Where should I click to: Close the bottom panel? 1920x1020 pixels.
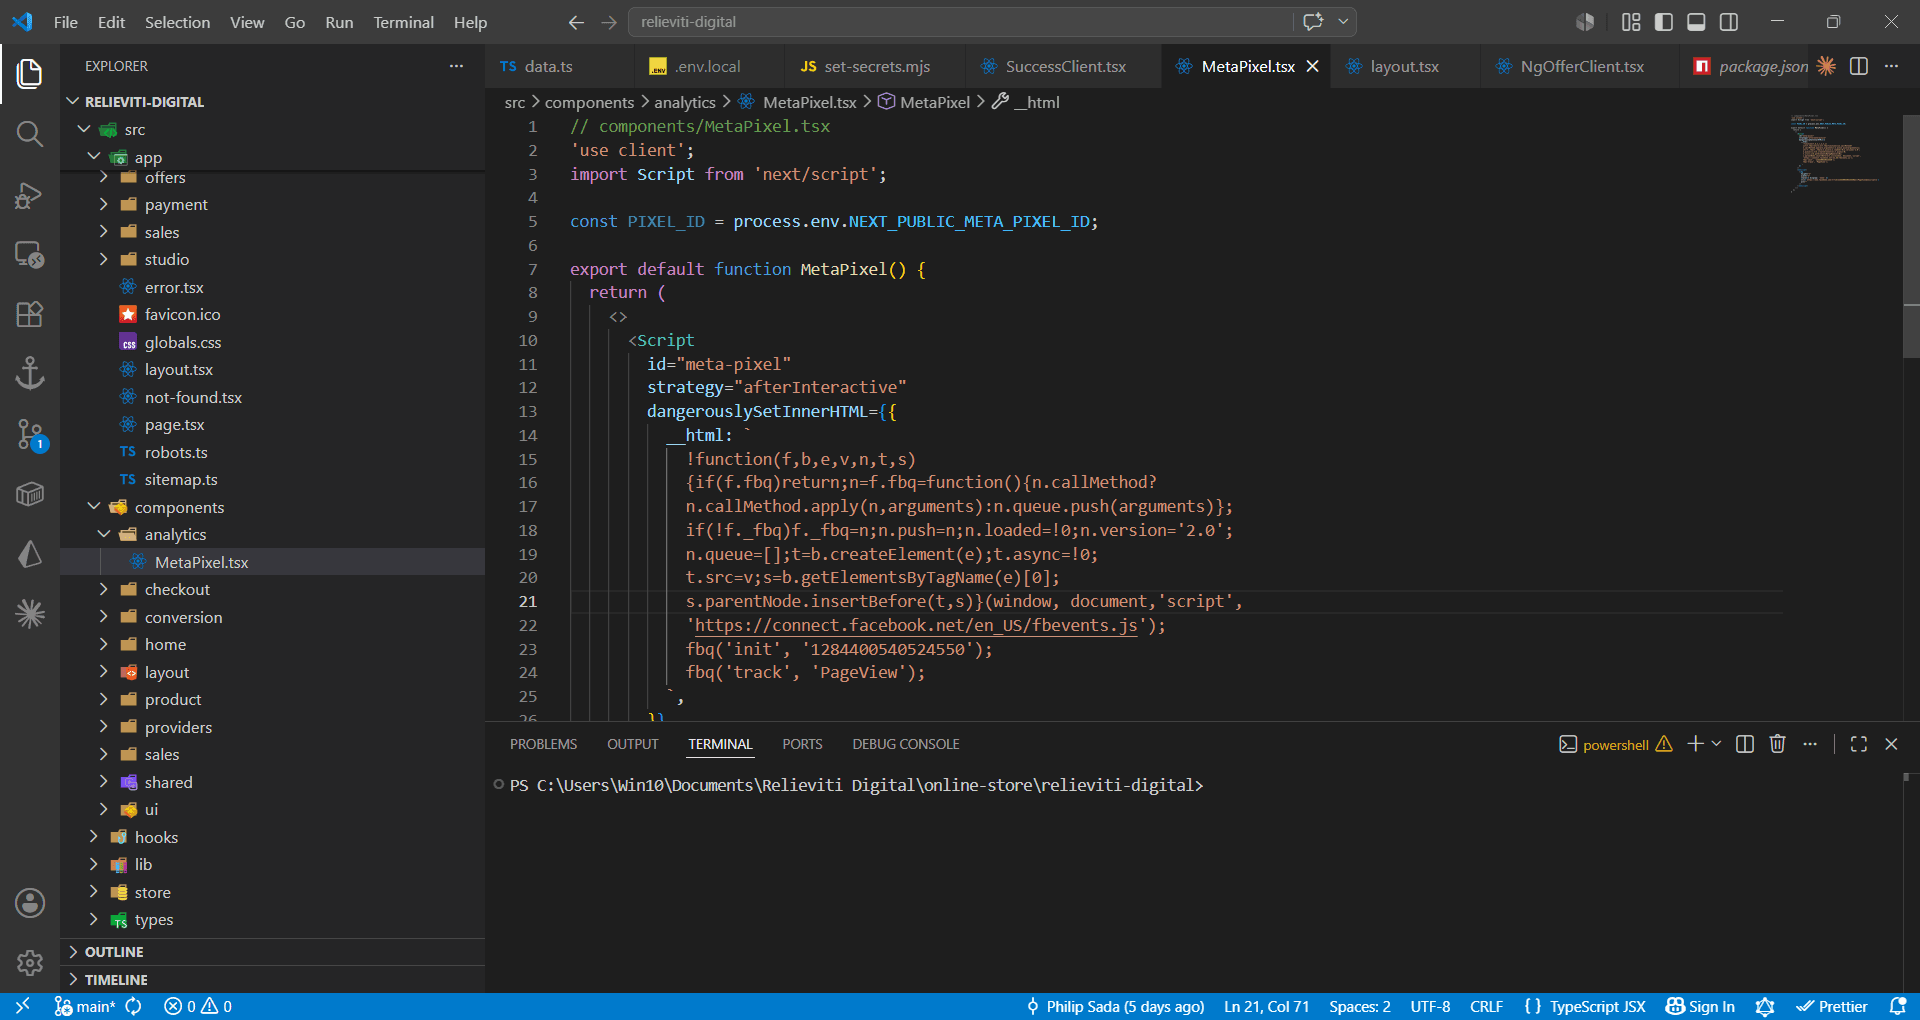pyautogui.click(x=1891, y=744)
